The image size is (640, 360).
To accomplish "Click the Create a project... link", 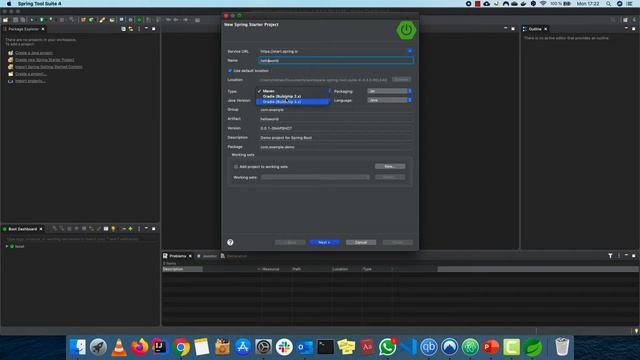I will [31, 74].
